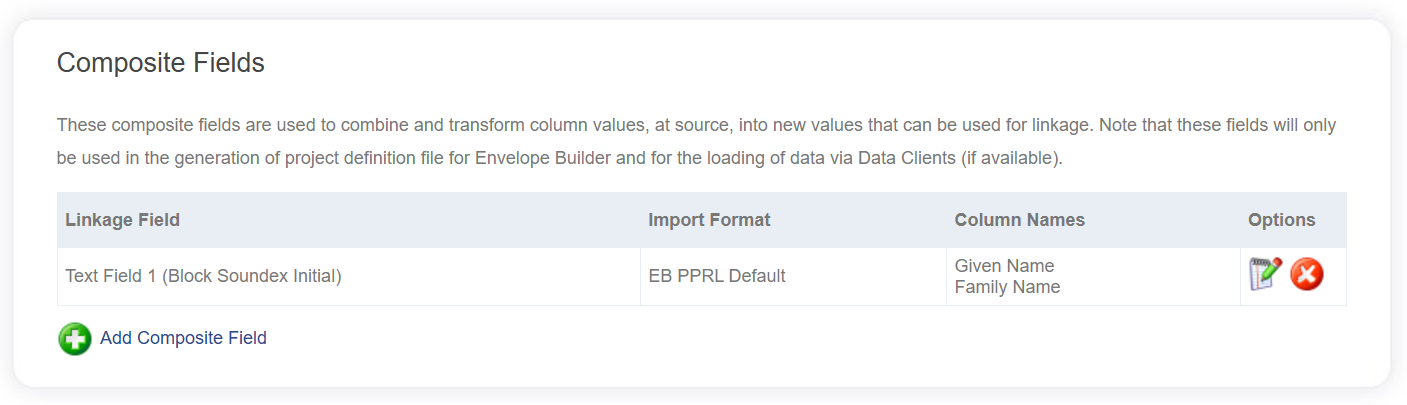Click the edit notepad icon for Text Field 1

point(1265,274)
